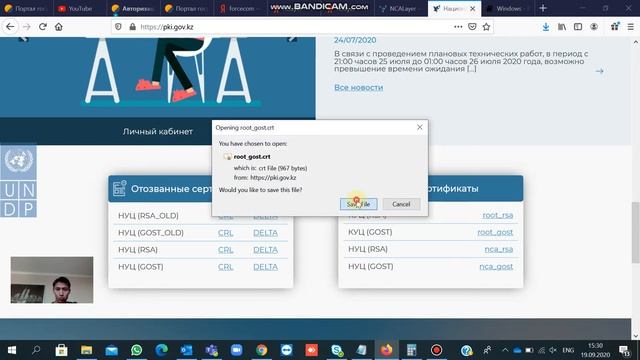This screenshot has height=360, width=640.
Task: Open Google Chrome from taskbar
Action: pos(262,350)
